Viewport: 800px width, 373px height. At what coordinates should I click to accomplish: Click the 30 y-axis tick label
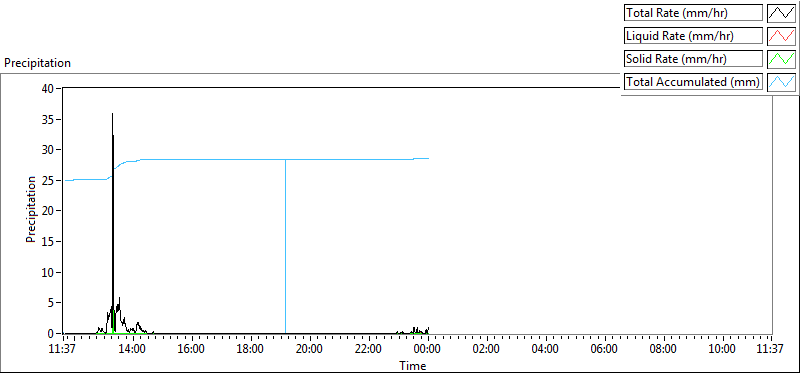(47, 150)
